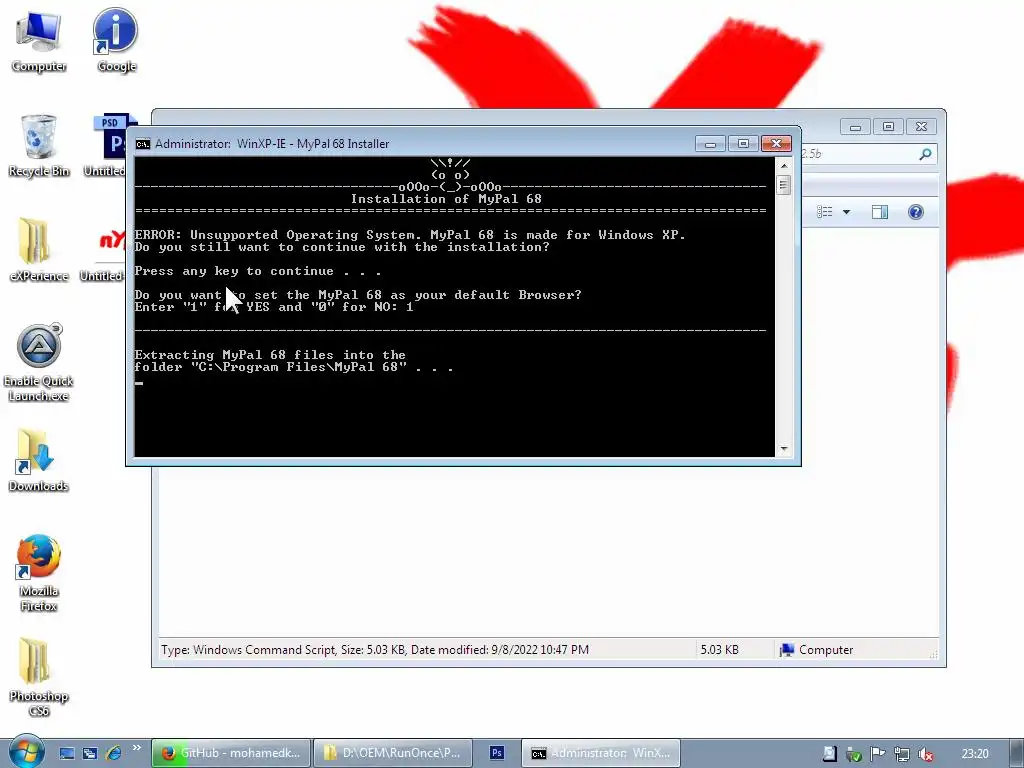This screenshot has width=1024, height=768.
Task: Click the 'ERROR: Unsupported Operating System' console line
Action: [x=410, y=234]
